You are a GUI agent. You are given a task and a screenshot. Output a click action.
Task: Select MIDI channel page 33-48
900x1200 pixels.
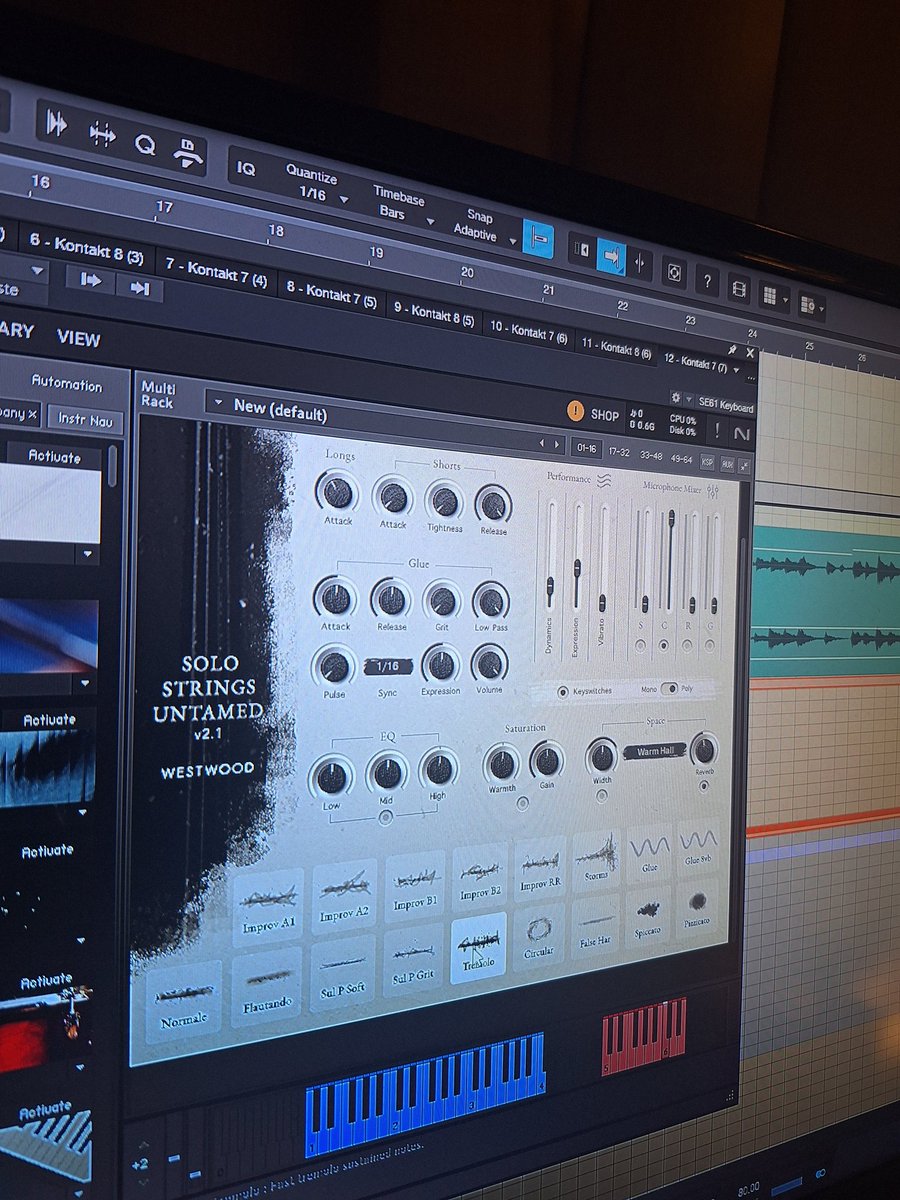[x=653, y=455]
